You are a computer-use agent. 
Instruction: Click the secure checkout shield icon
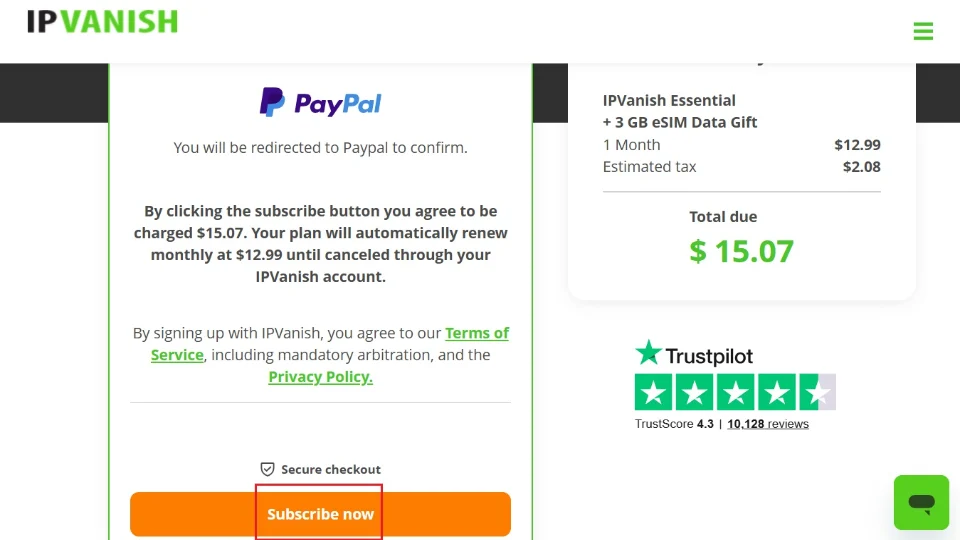[267, 469]
